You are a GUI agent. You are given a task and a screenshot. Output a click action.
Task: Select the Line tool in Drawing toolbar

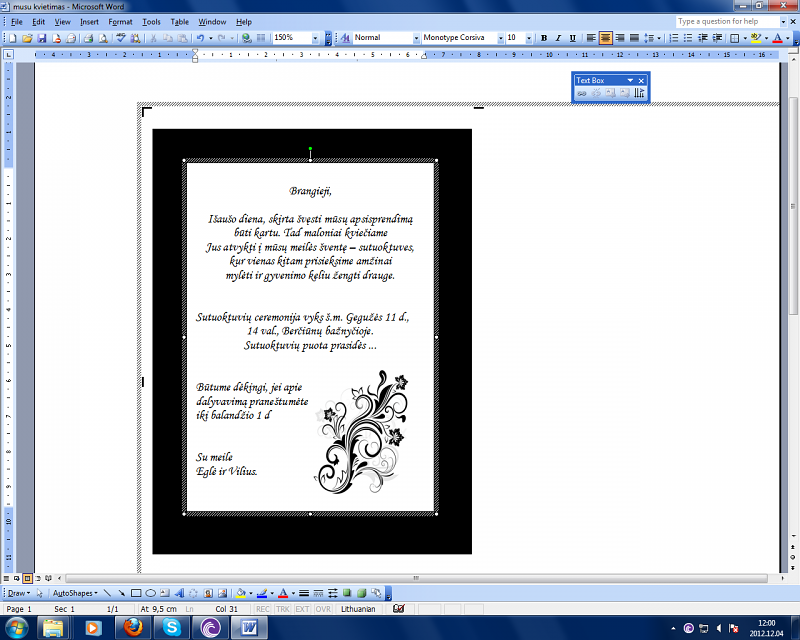coord(108,593)
